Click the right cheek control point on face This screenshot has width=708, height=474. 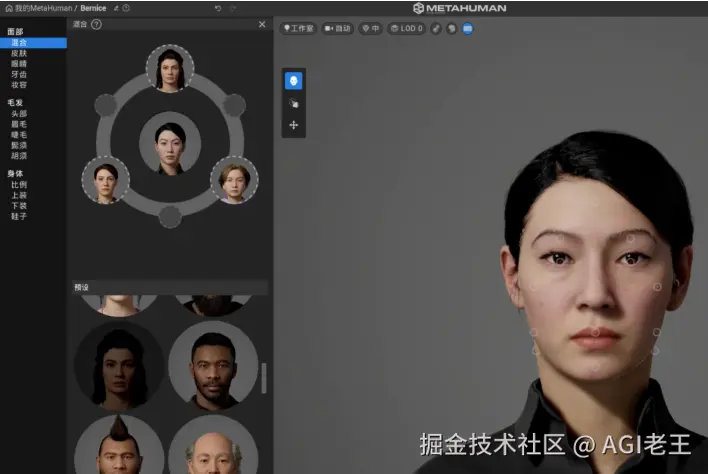(x=657, y=287)
